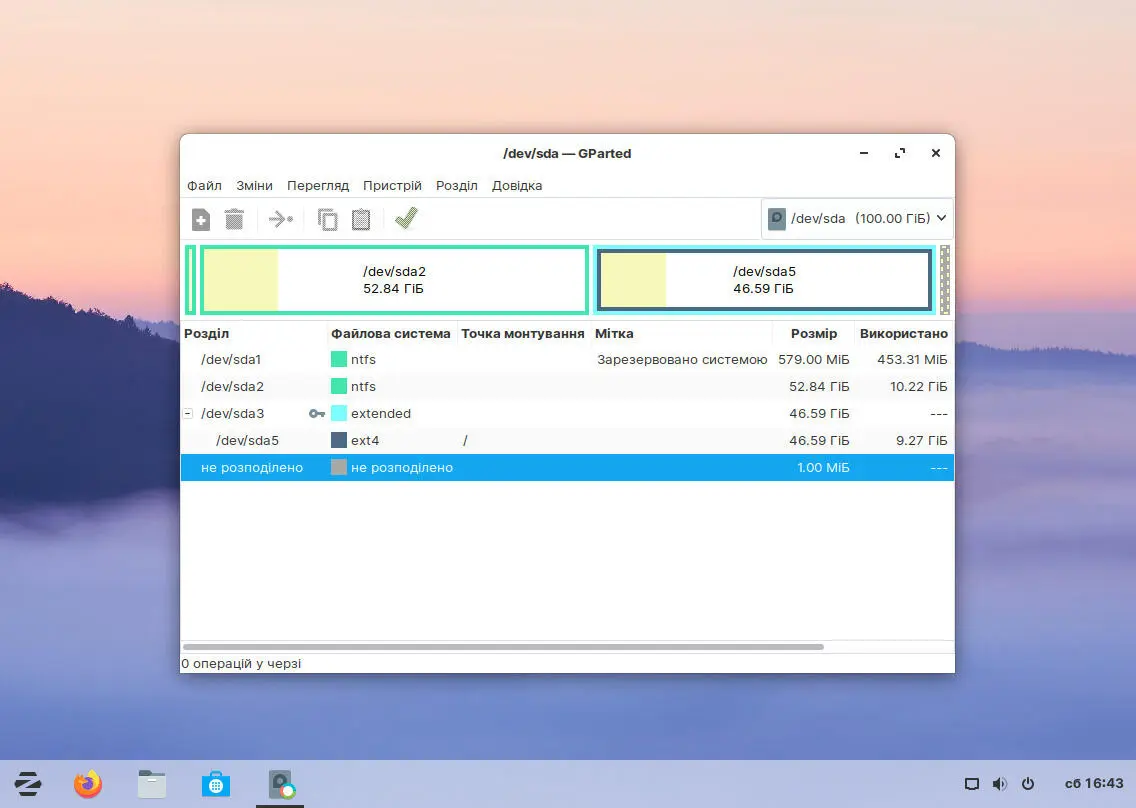Click the ntfs color swatch for /dev/sda1

pos(338,359)
